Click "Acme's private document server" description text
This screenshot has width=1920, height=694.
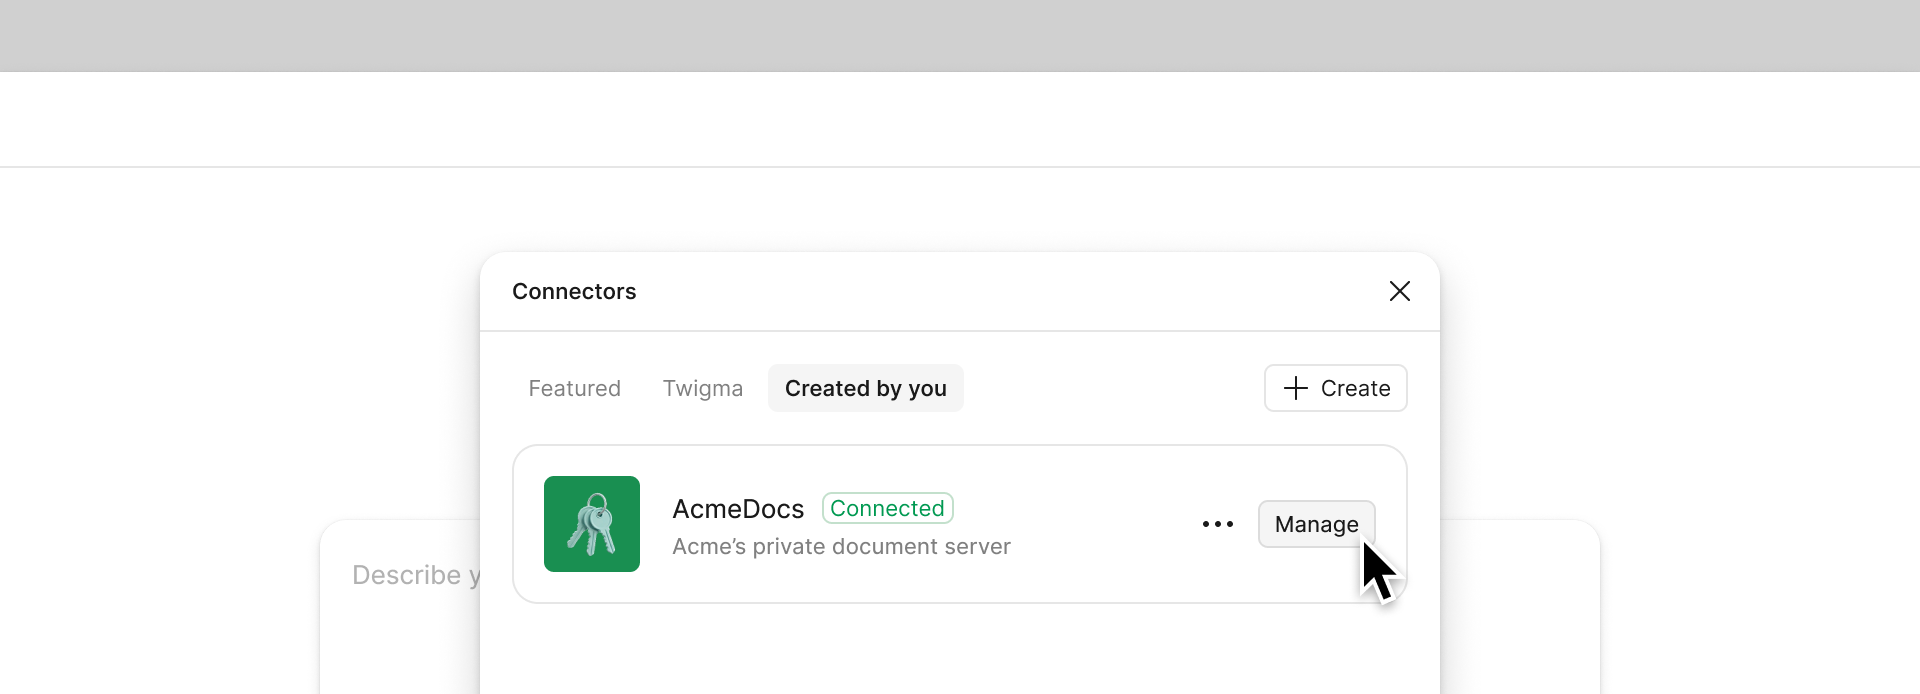[841, 547]
